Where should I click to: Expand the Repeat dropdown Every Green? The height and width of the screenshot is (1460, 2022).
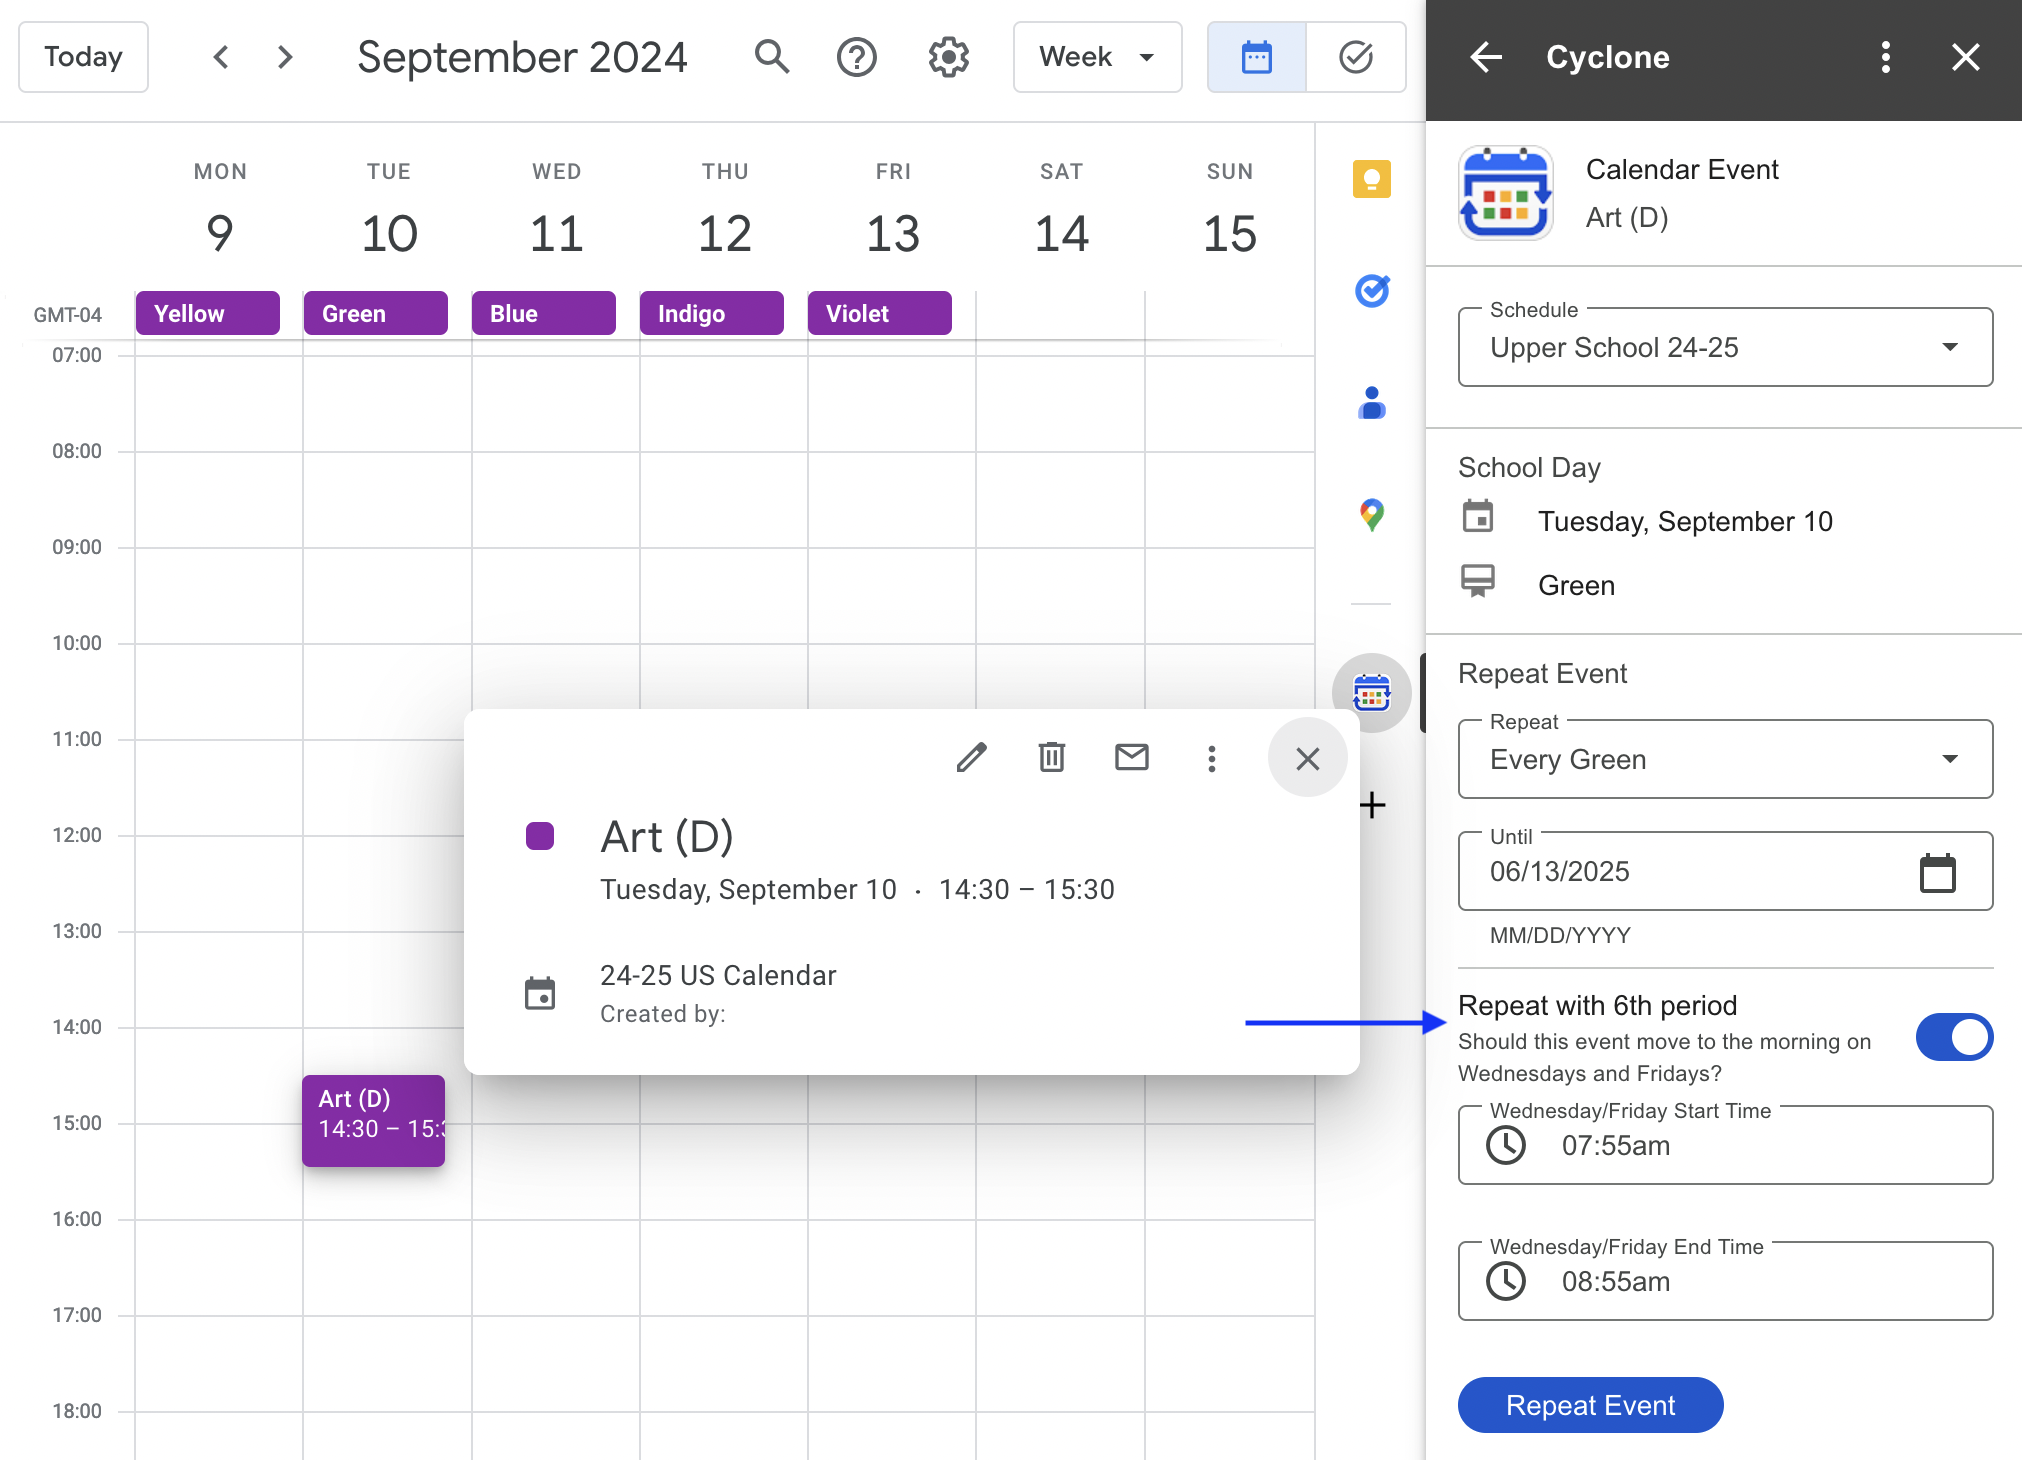[x=1724, y=759]
